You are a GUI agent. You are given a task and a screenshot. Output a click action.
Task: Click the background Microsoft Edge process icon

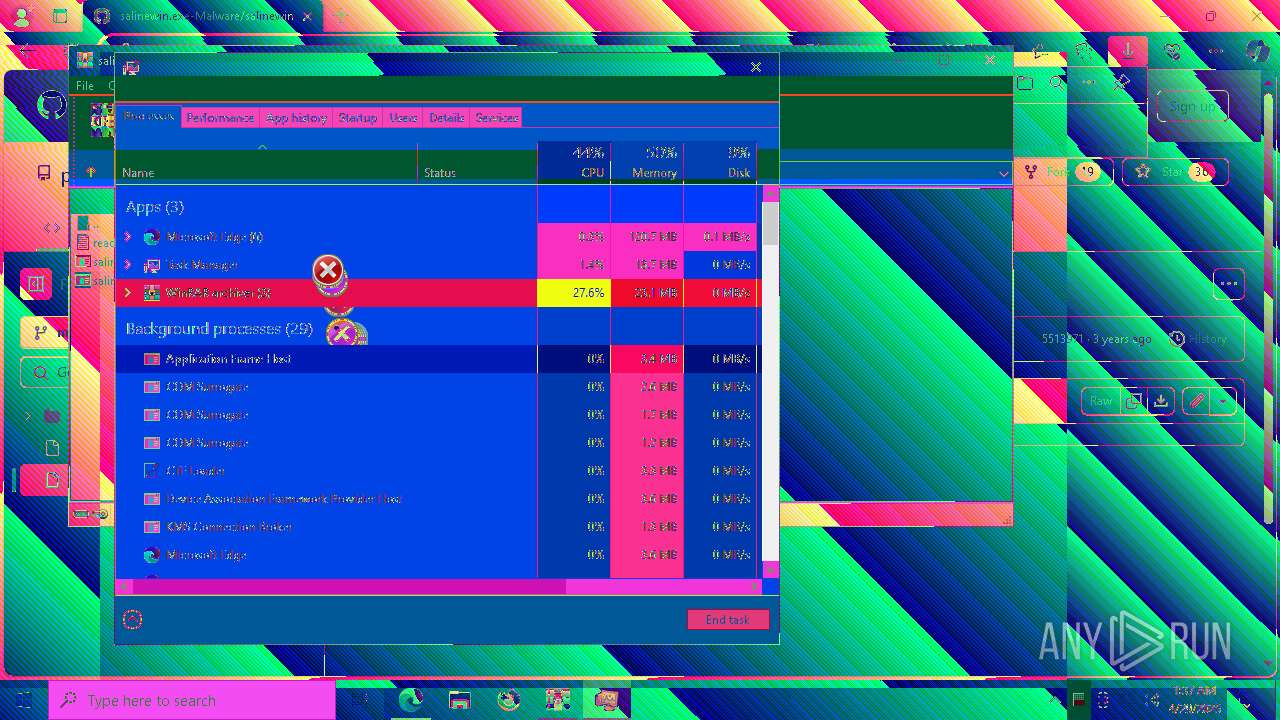click(x=151, y=555)
